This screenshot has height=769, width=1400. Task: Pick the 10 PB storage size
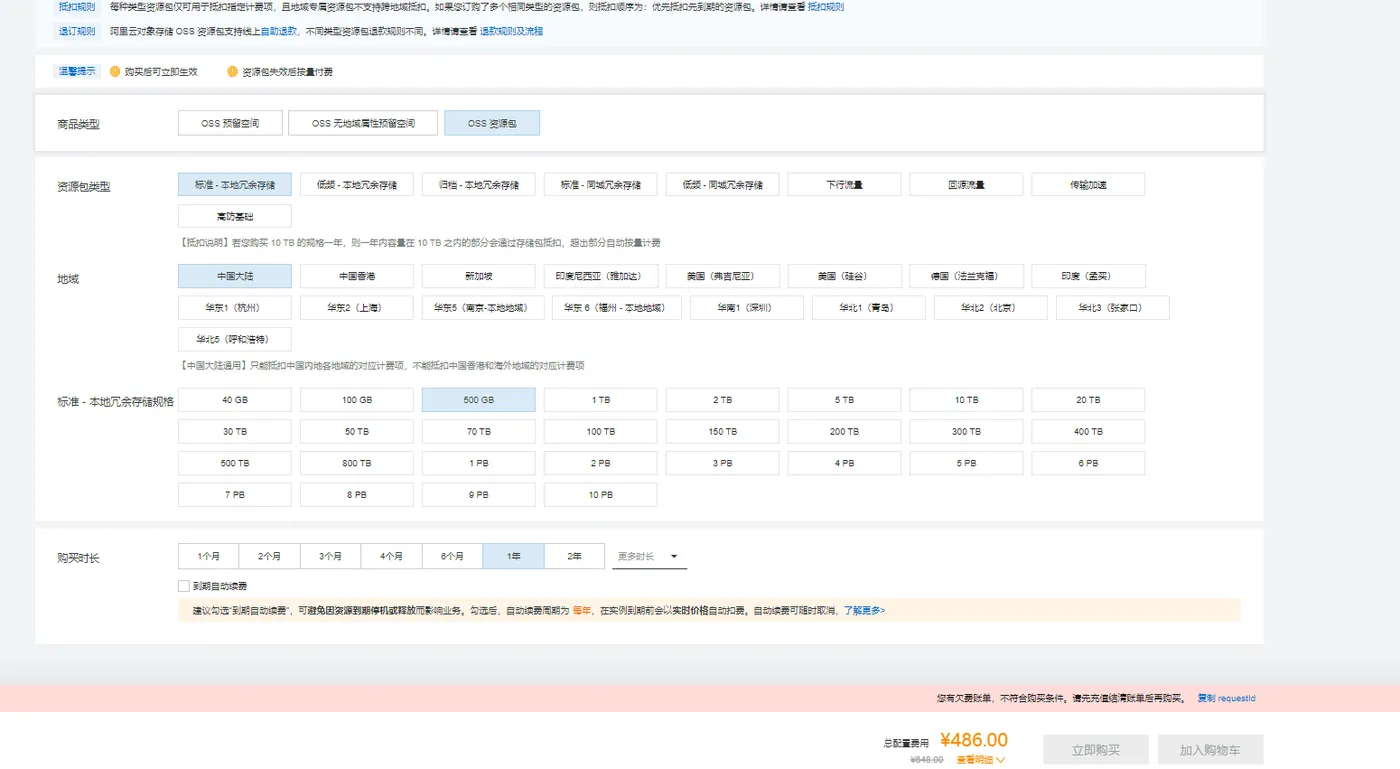pyautogui.click(x=601, y=495)
